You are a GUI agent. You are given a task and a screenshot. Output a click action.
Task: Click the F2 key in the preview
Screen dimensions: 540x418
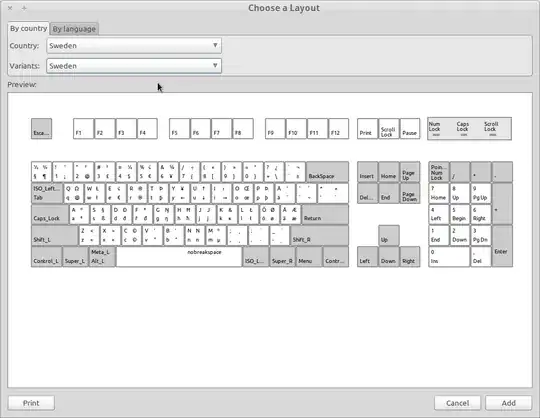click(105, 129)
